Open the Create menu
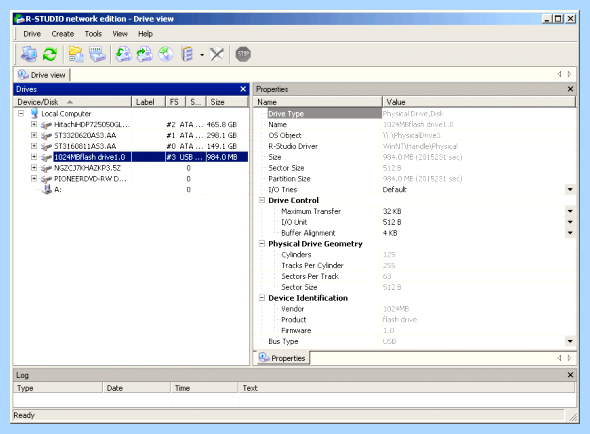Screen dimensions: 590x434 coord(63,34)
